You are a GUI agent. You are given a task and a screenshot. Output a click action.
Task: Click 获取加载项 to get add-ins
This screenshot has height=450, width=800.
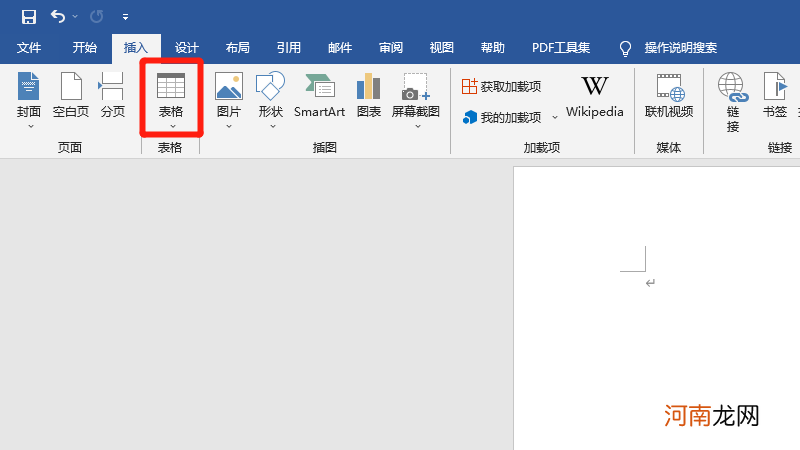[502, 86]
